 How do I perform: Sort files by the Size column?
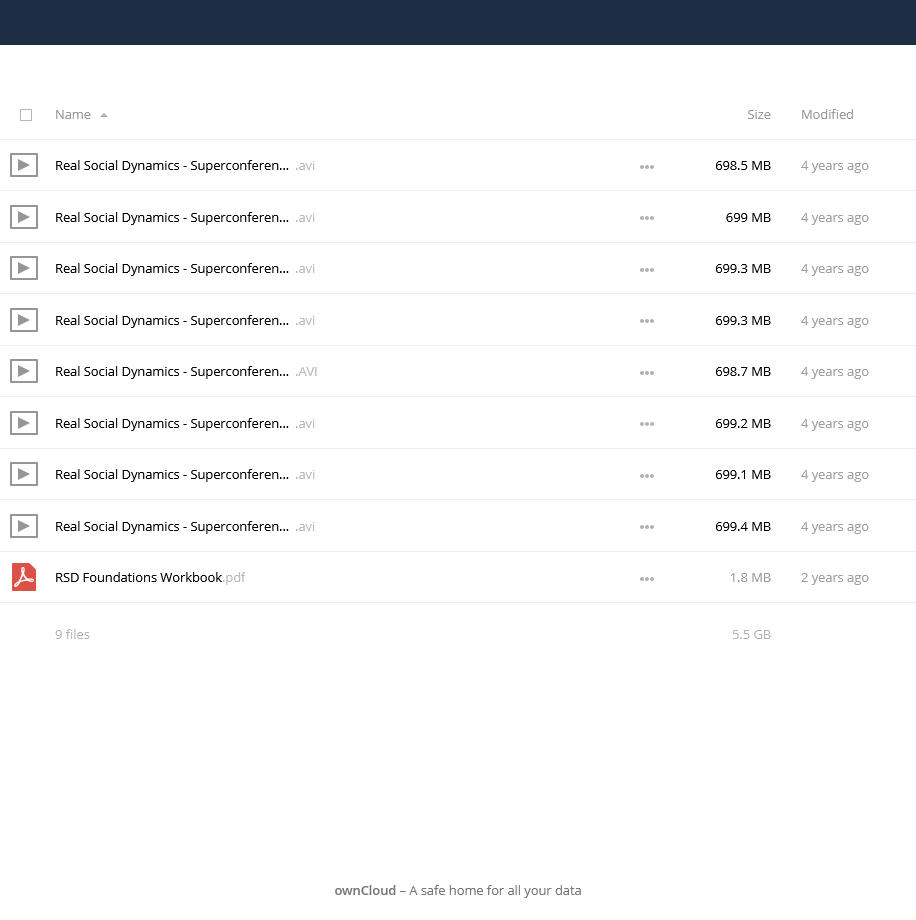pos(758,115)
